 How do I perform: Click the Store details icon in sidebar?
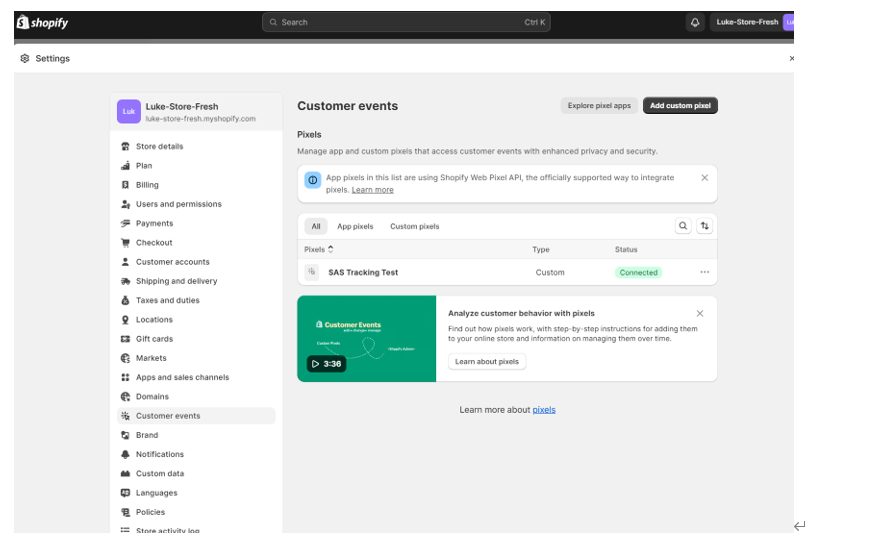click(x=126, y=147)
